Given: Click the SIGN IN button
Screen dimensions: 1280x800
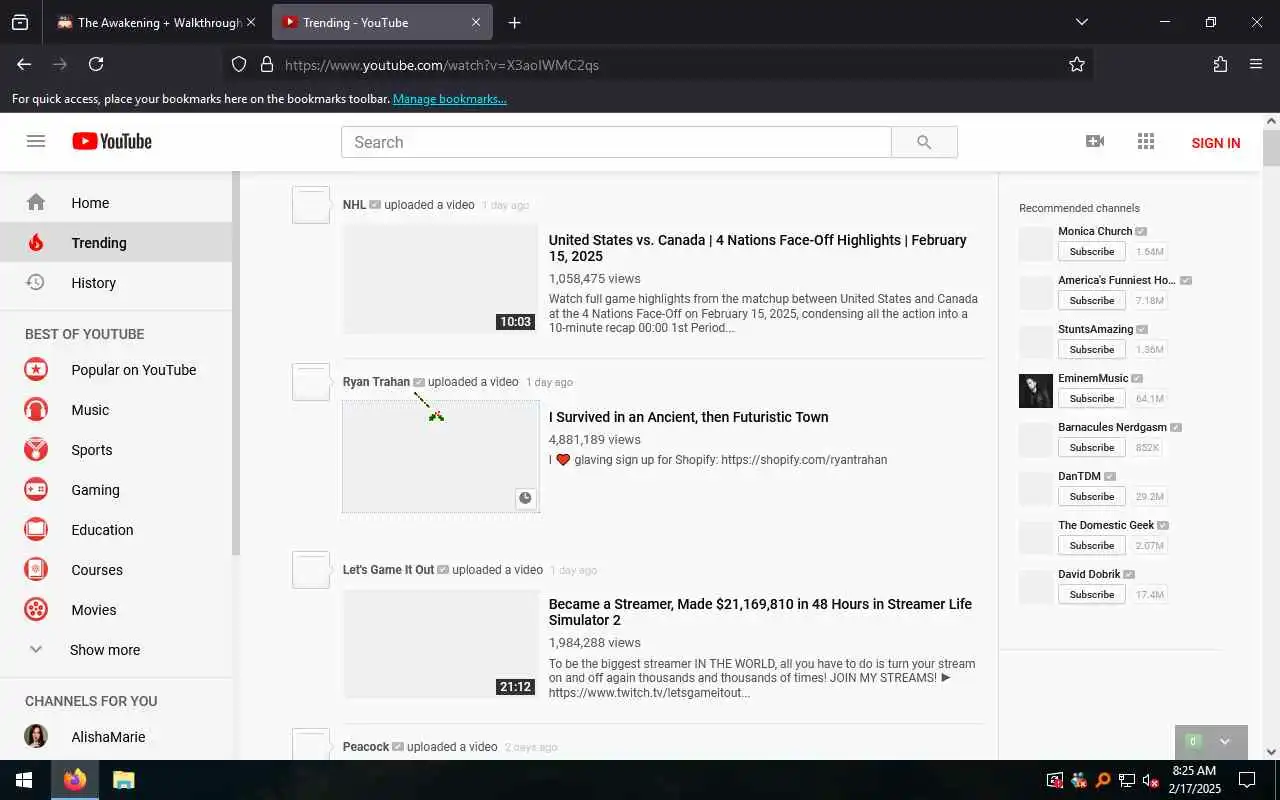Looking at the screenshot, I should 1215,143.
